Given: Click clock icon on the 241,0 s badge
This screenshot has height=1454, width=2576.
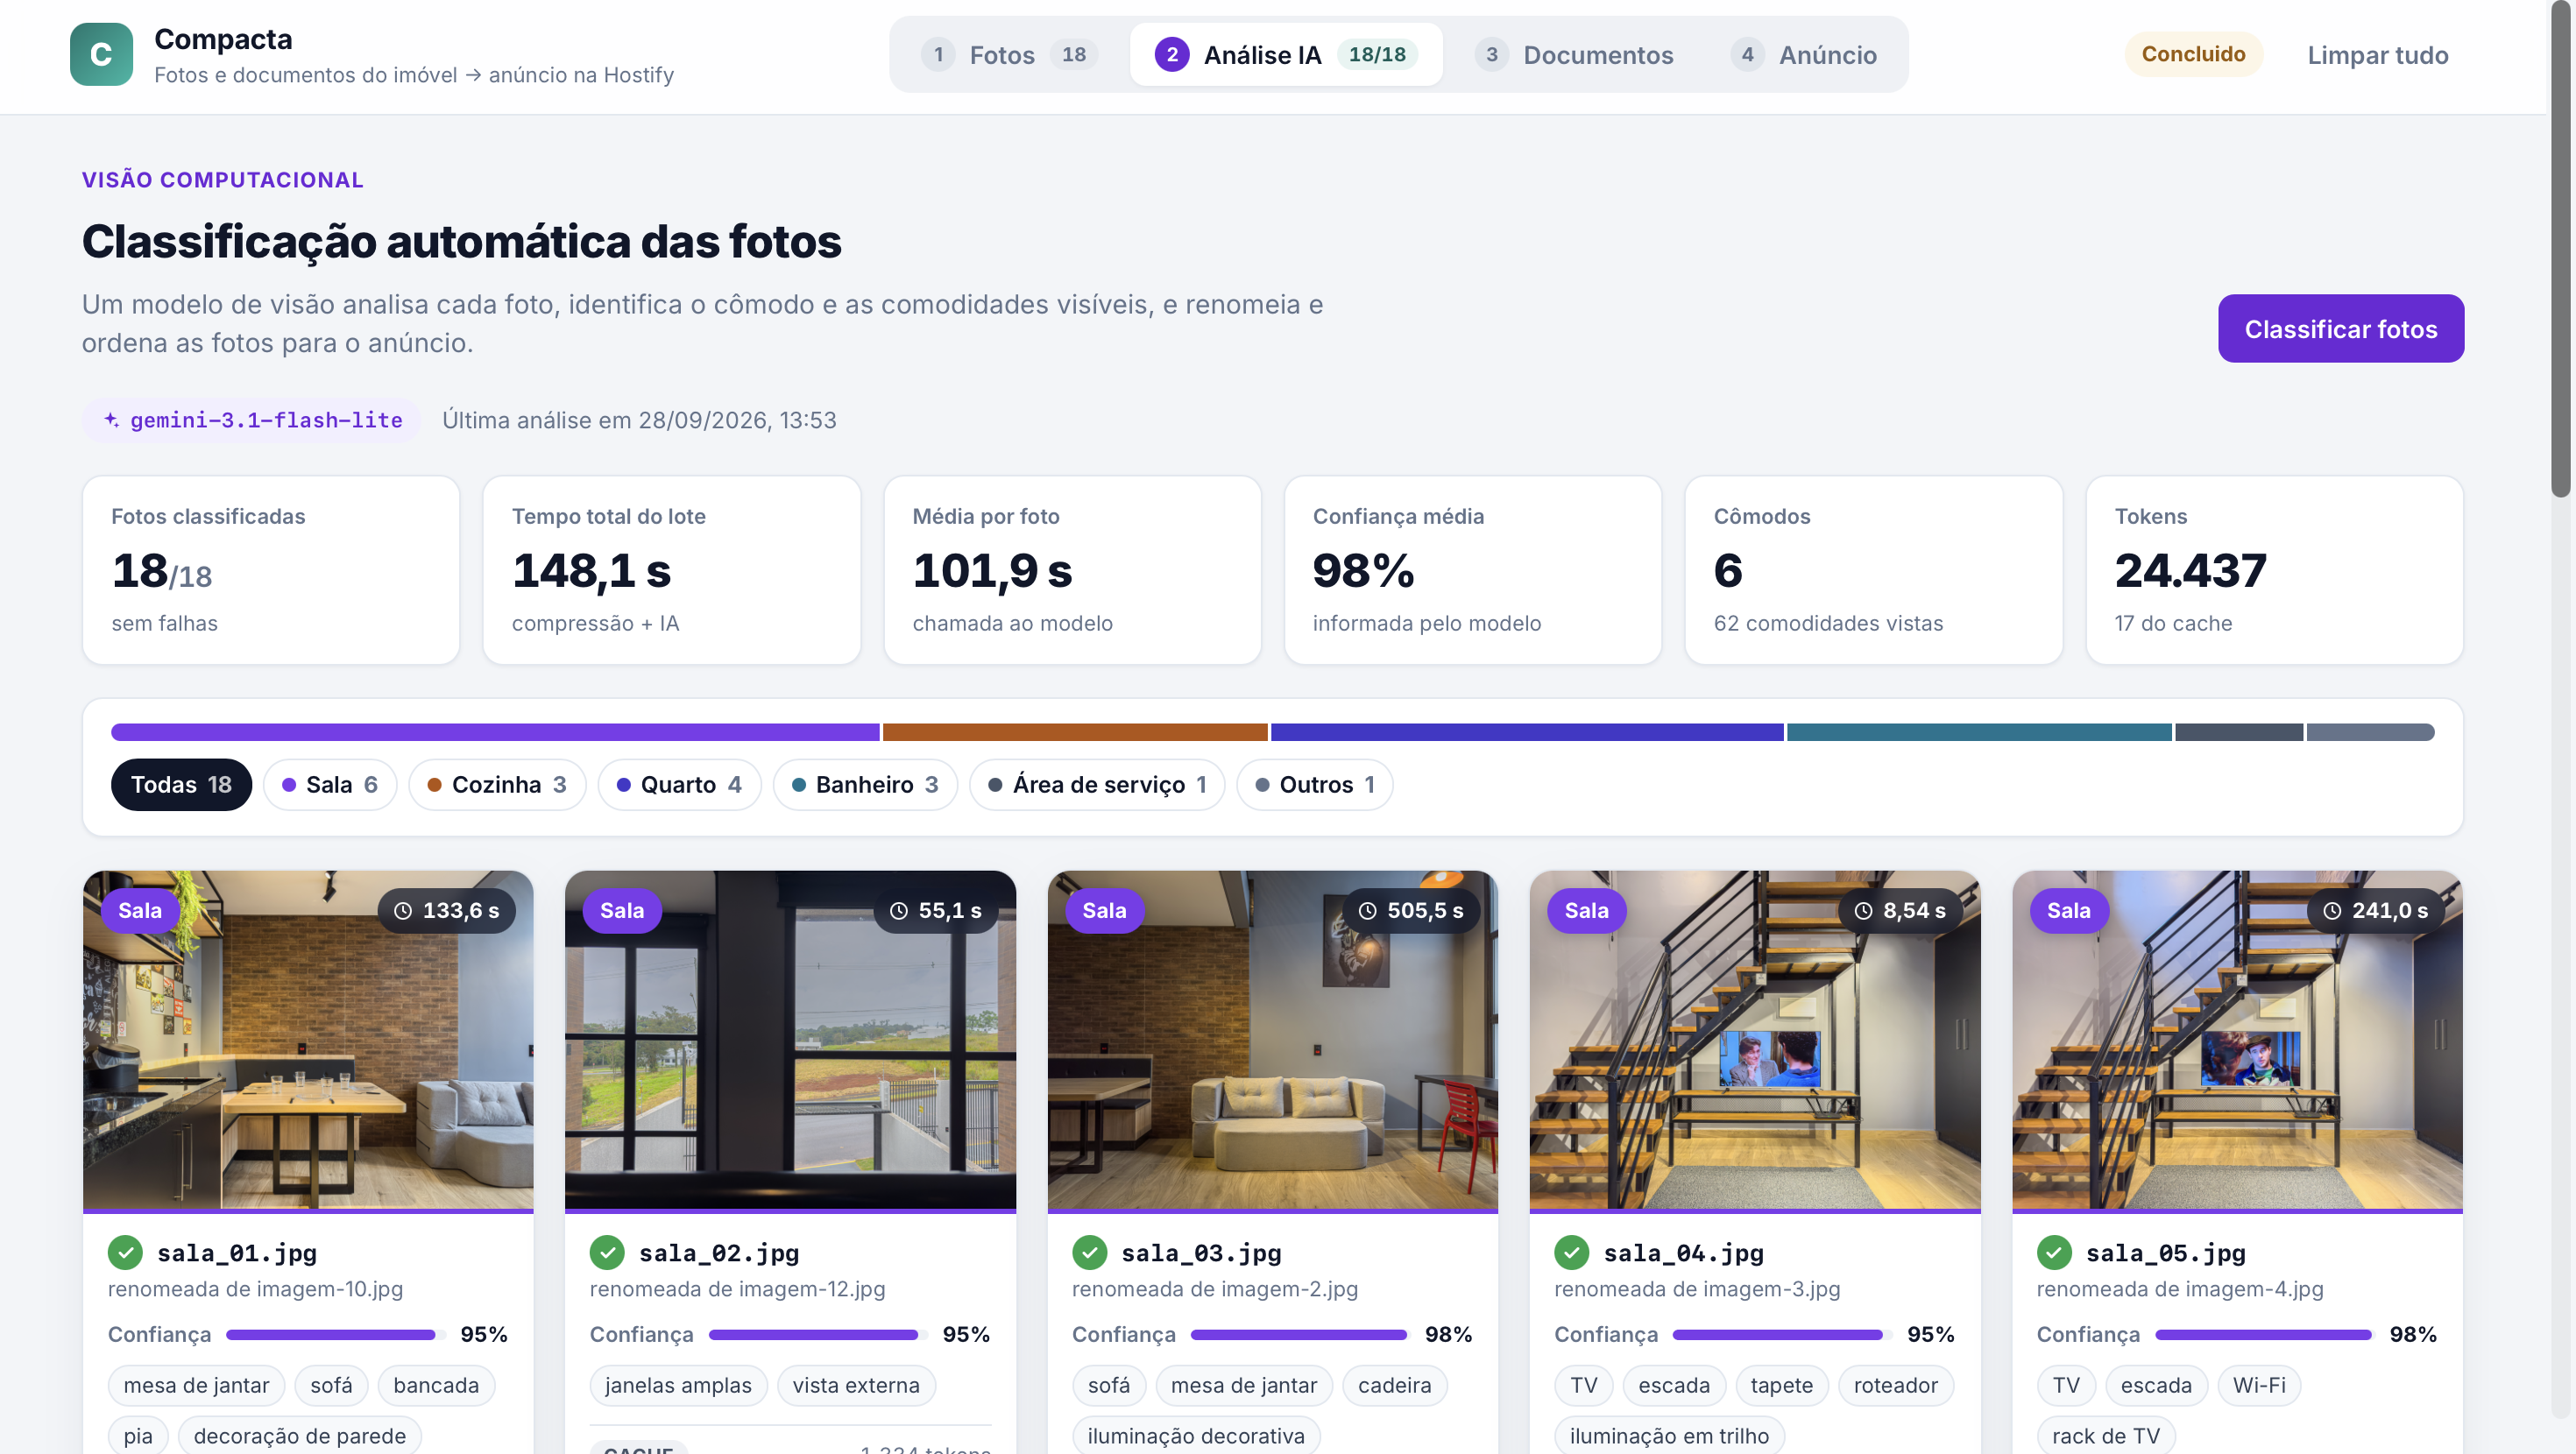Looking at the screenshot, I should [2332, 911].
